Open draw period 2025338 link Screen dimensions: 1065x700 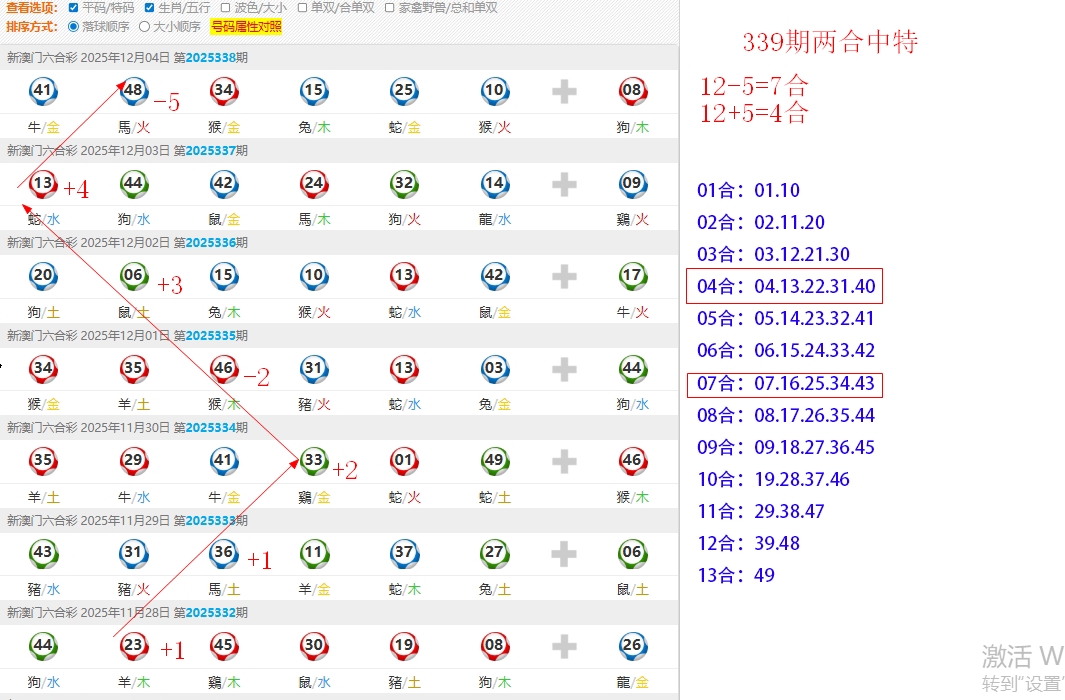(x=210, y=58)
